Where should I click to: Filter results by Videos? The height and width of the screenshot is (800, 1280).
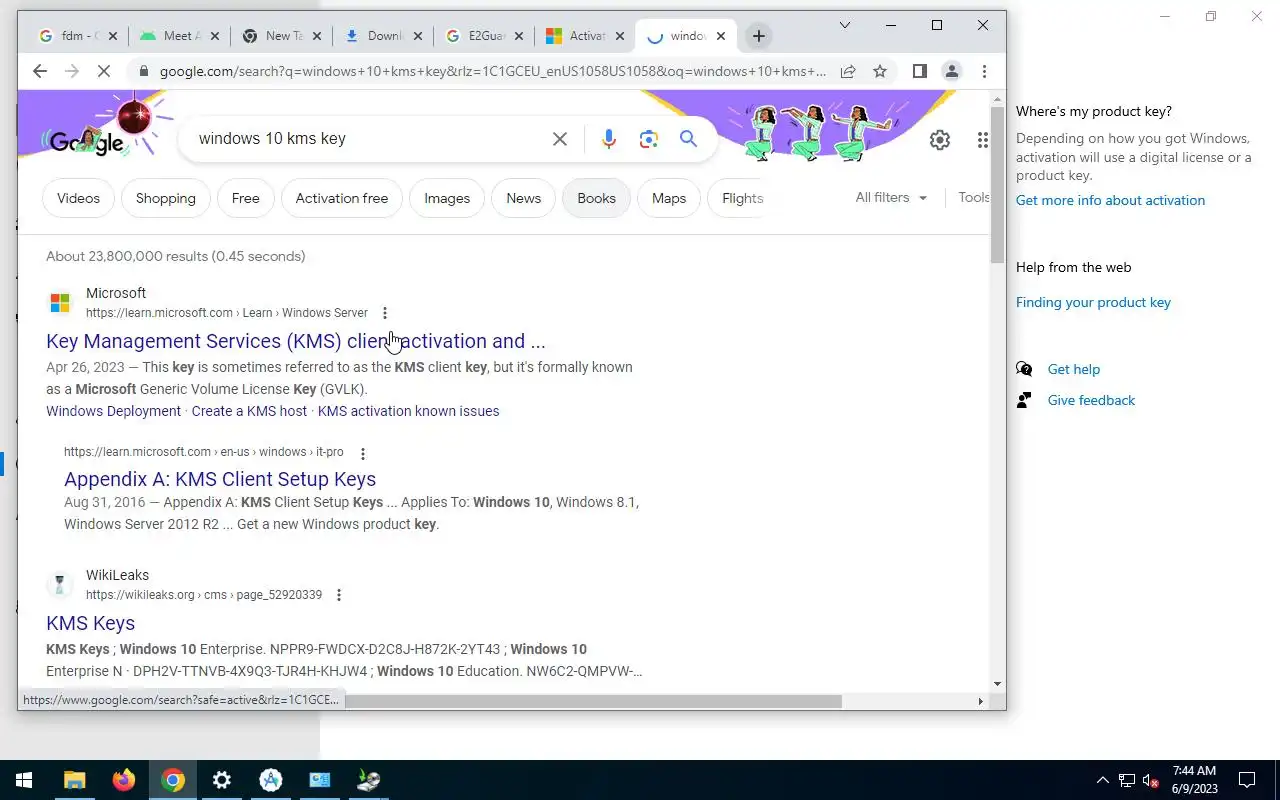[78, 198]
